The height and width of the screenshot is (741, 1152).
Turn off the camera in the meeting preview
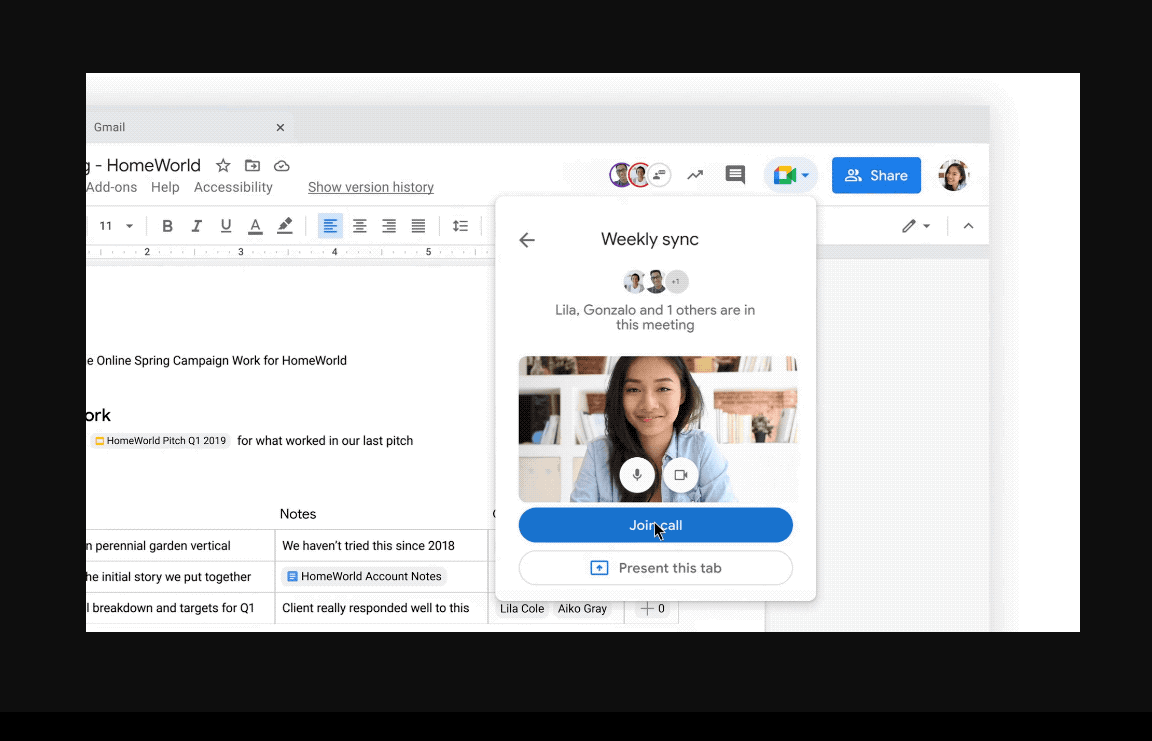click(x=681, y=475)
